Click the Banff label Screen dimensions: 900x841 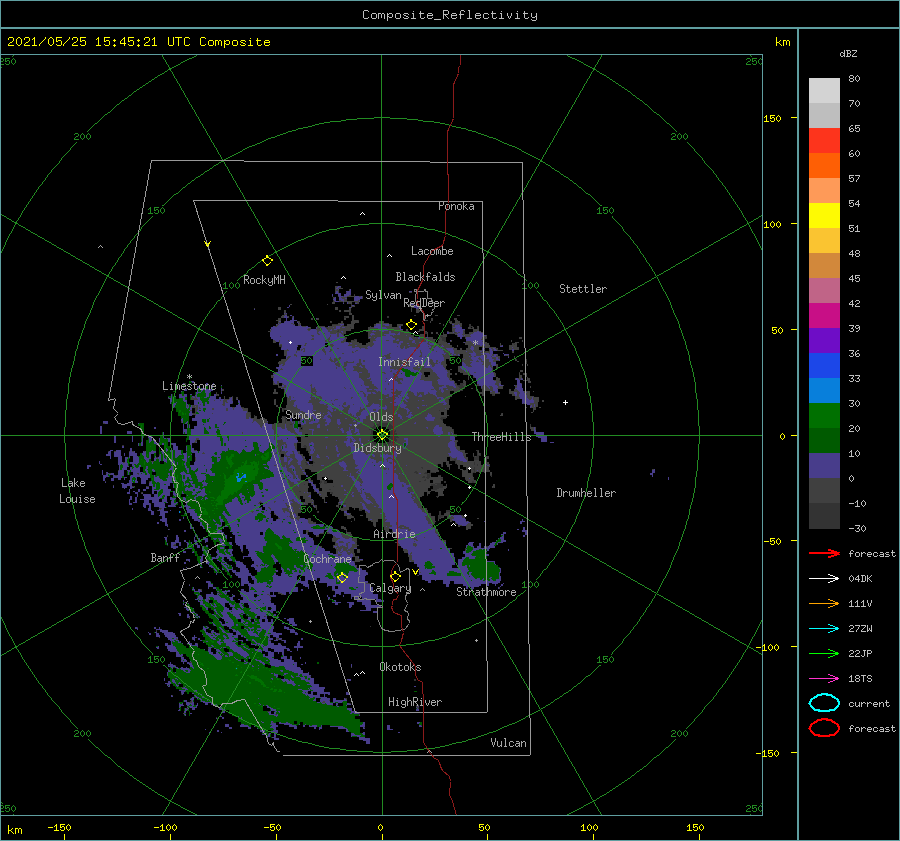click(165, 557)
